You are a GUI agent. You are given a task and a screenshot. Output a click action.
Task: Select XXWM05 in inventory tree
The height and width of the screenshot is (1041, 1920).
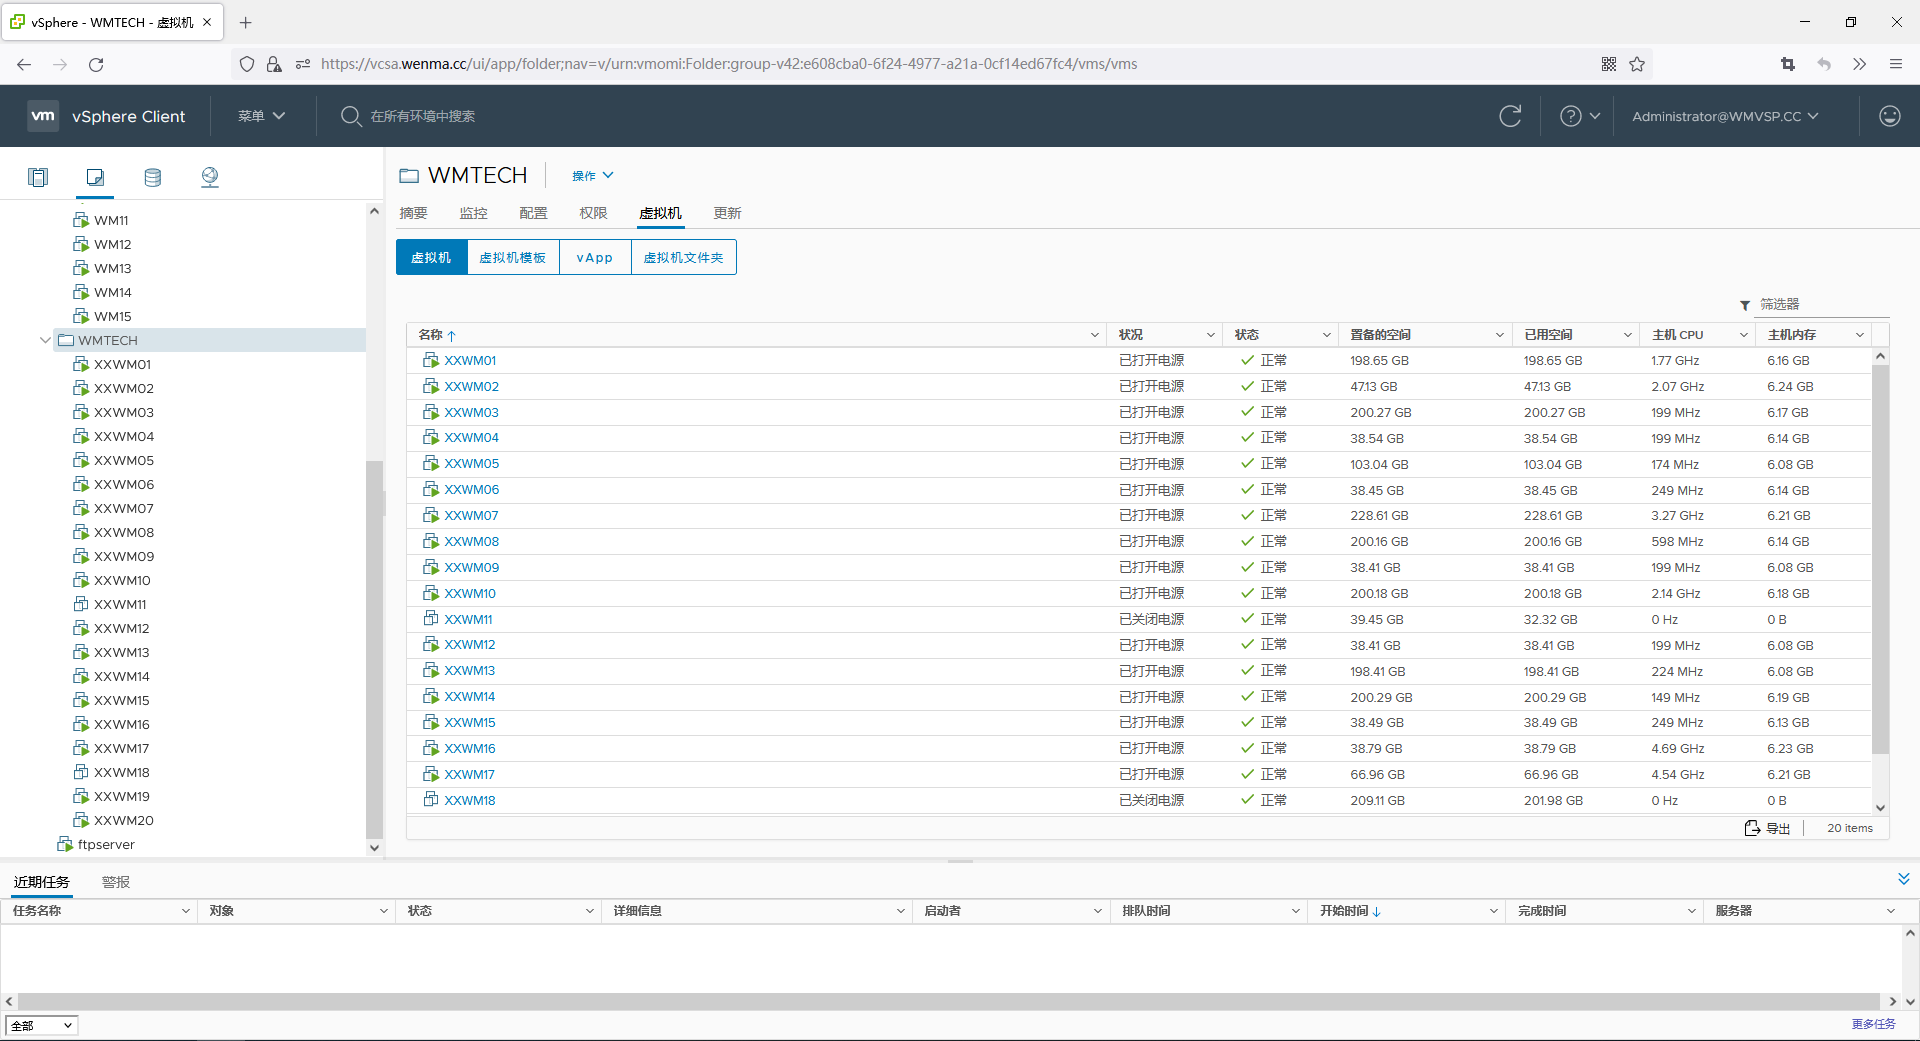[x=124, y=460]
